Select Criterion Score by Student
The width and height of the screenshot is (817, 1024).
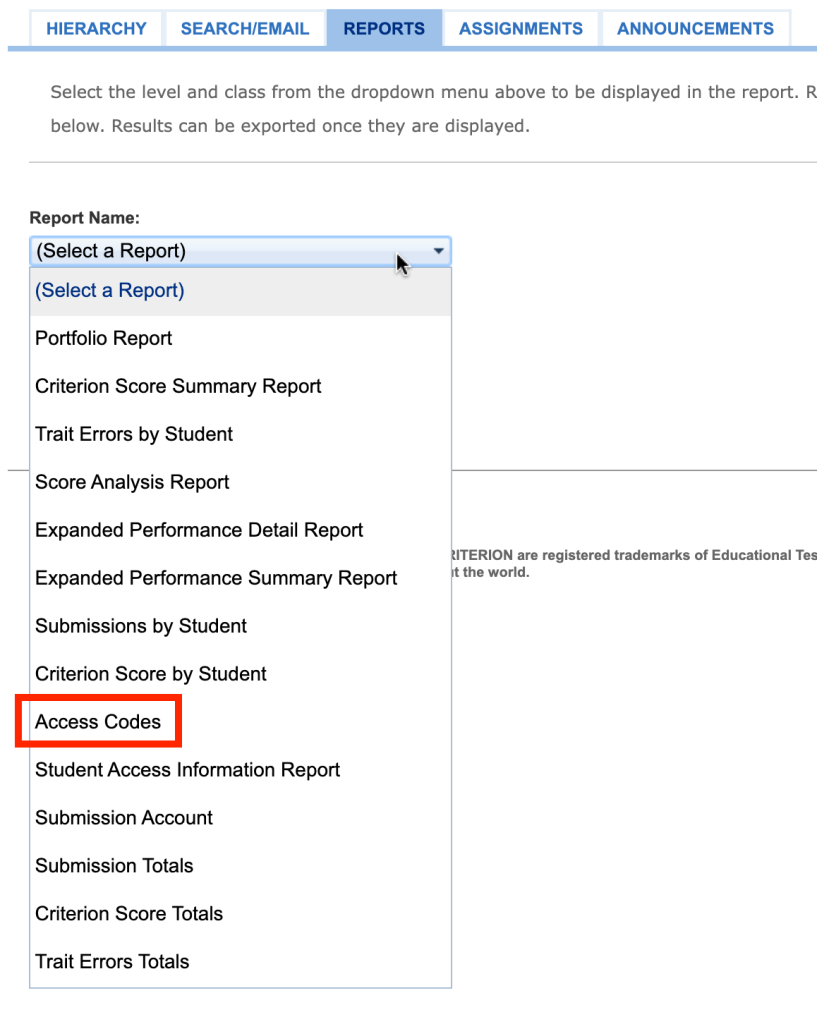(x=150, y=674)
